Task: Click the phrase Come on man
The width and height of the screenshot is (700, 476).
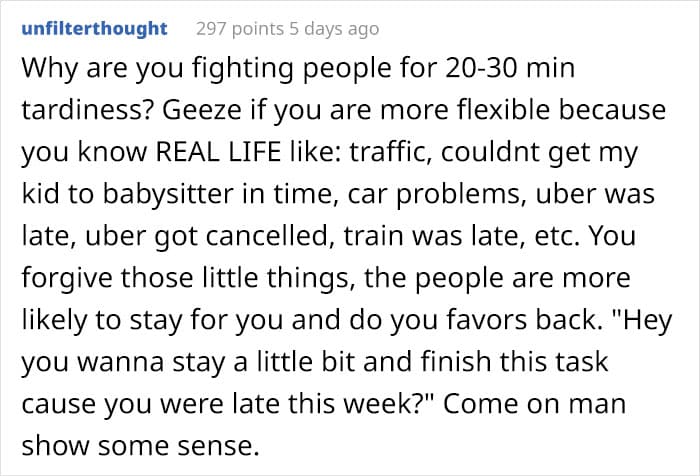Action: tap(534, 404)
